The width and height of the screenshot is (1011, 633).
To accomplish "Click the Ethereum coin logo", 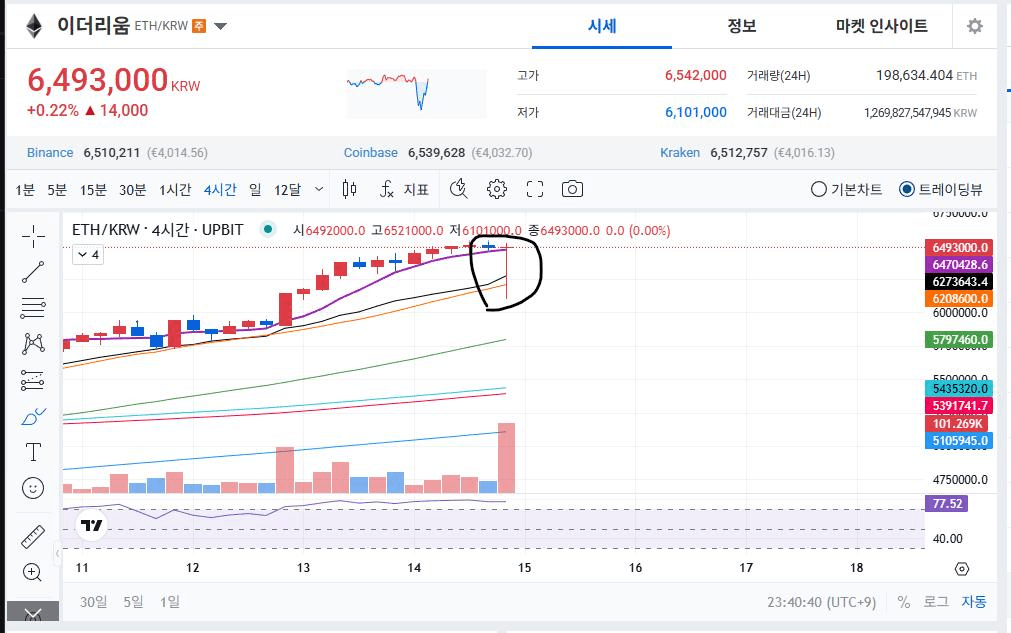I will [34, 26].
